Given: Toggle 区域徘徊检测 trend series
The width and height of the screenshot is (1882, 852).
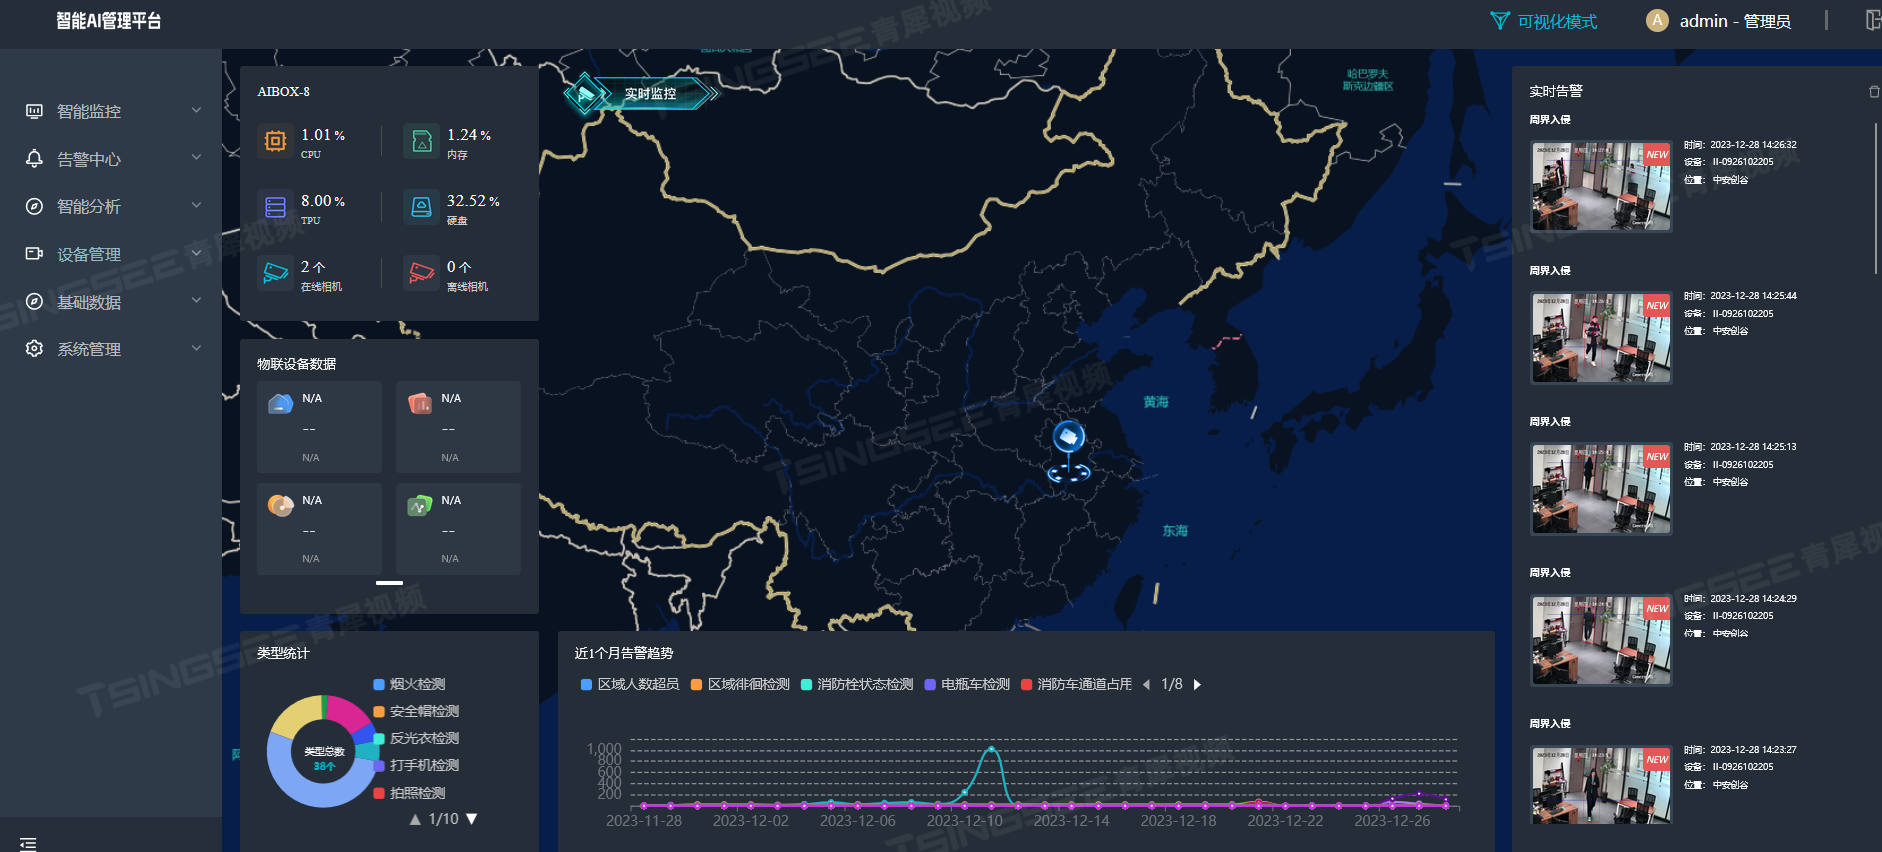Looking at the screenshot, I should (740, 684).
